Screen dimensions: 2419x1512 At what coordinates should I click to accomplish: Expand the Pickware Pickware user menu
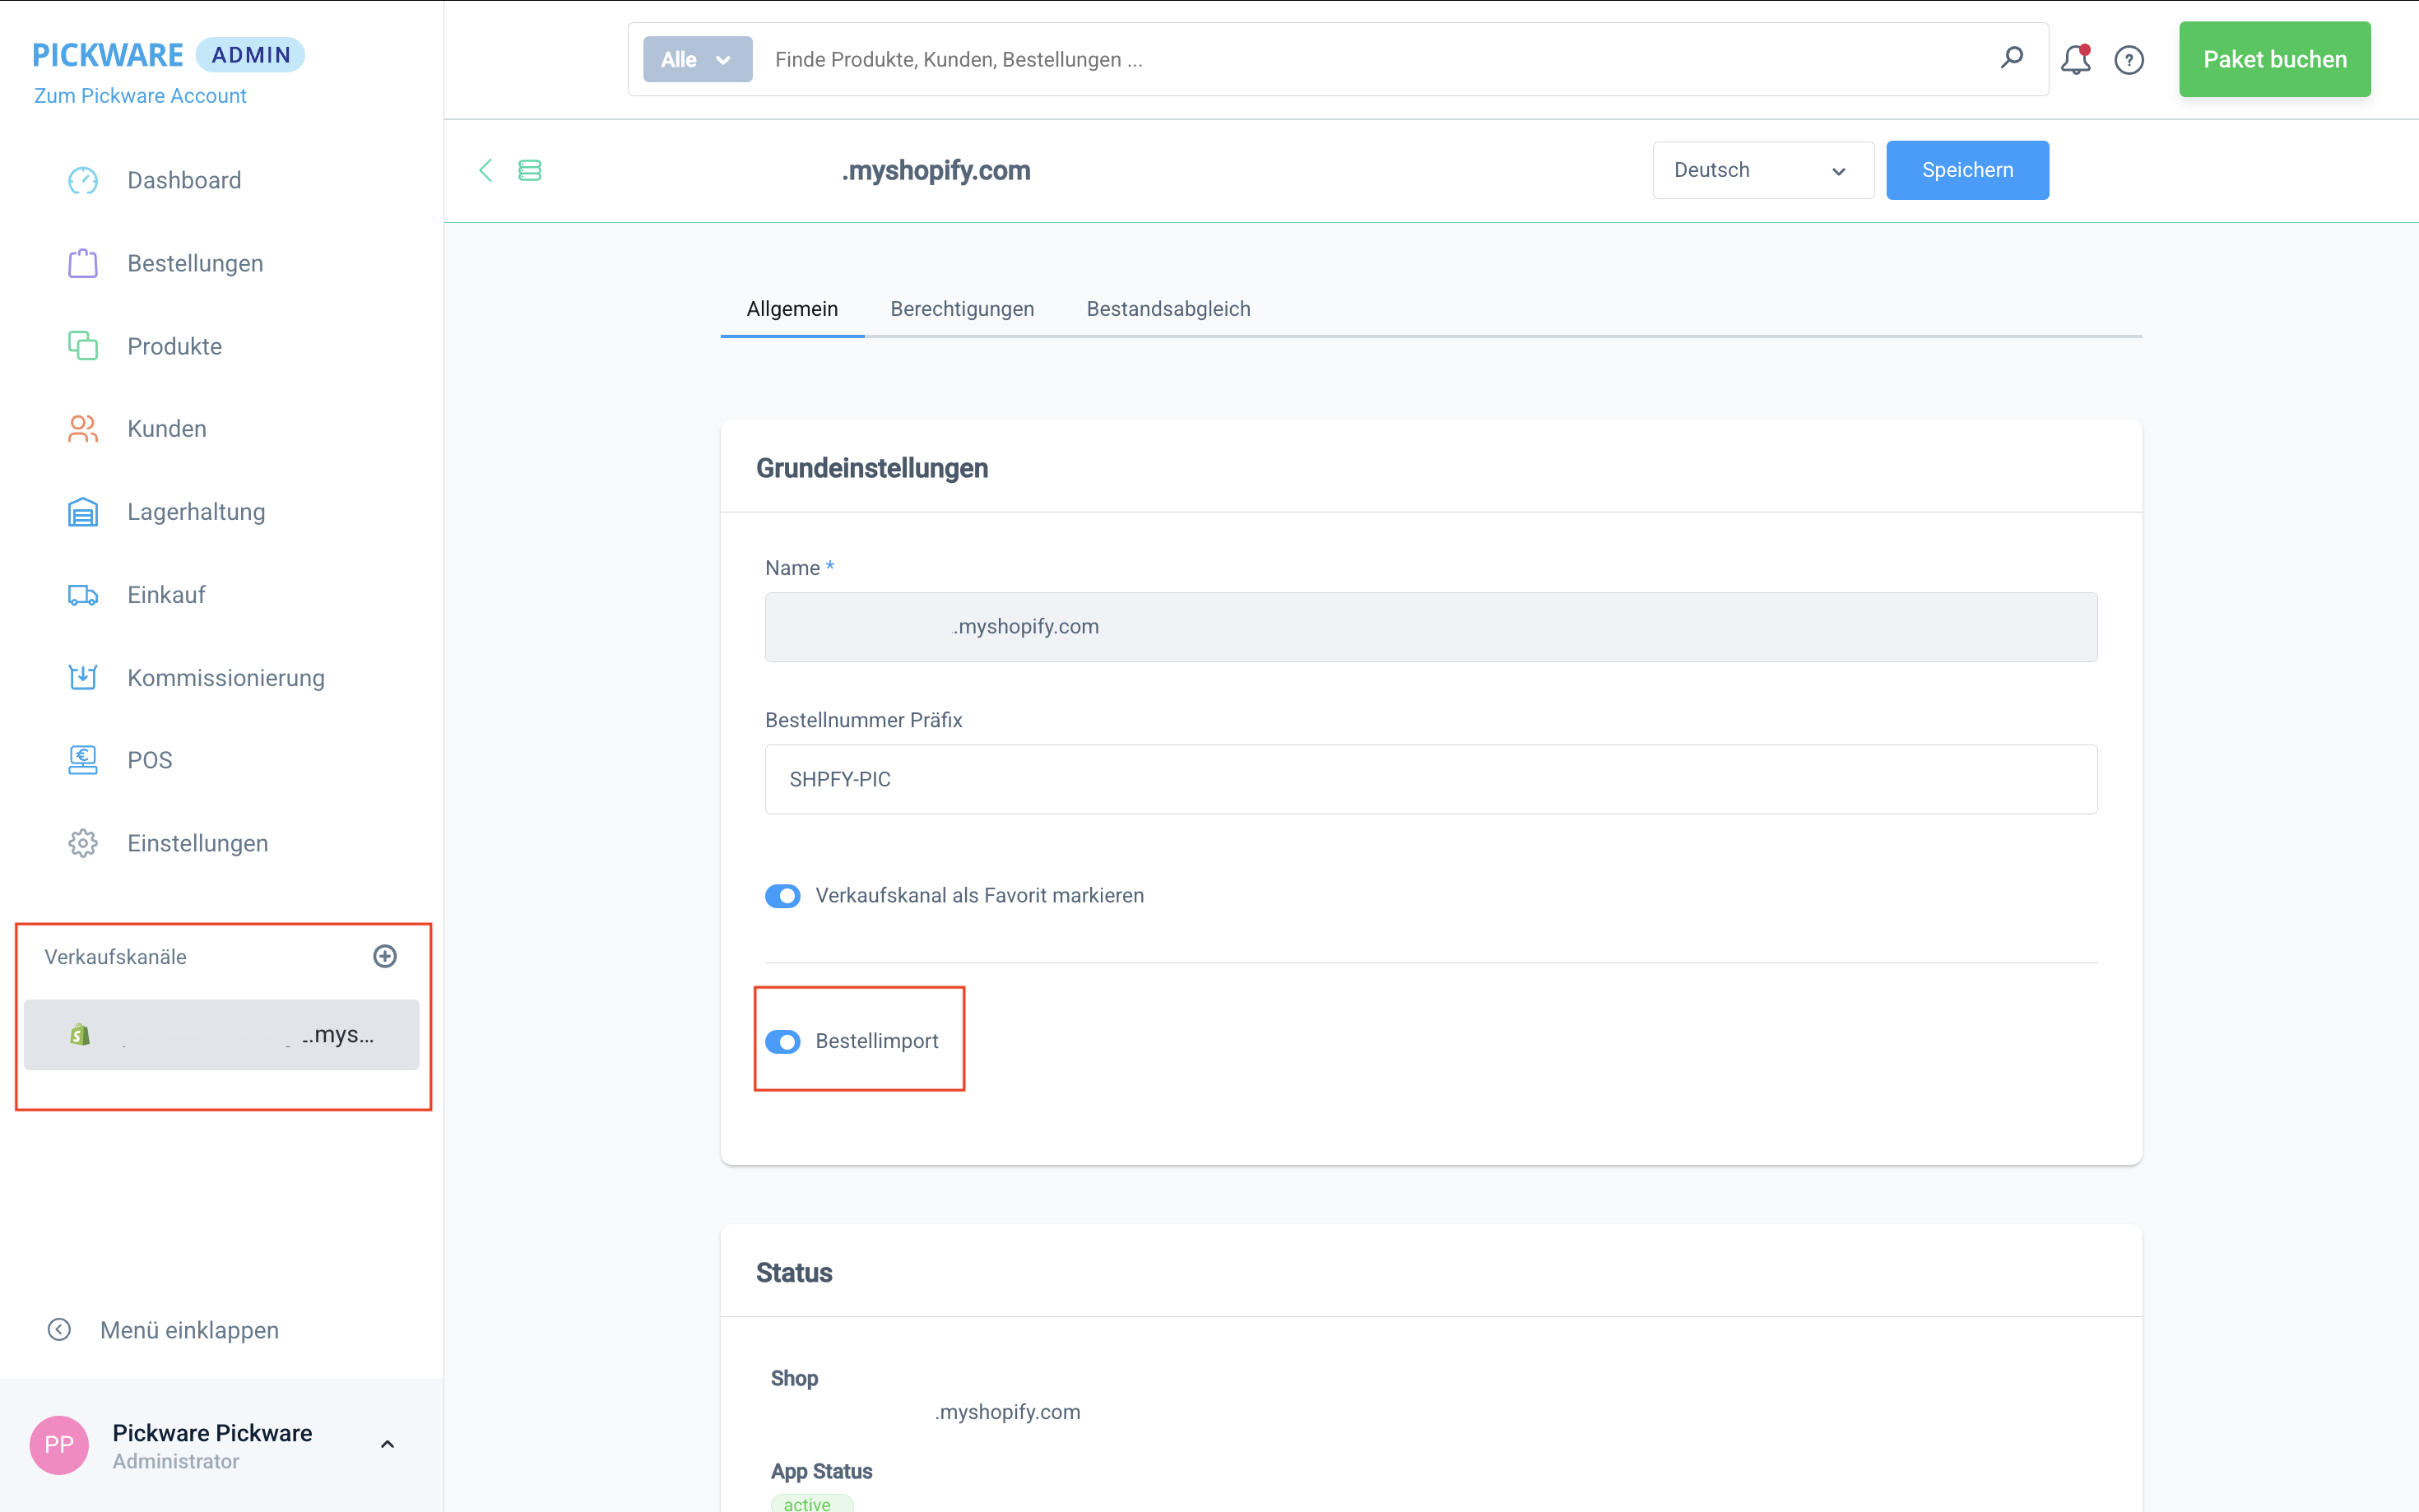pyautogui.click(x=387, y=1444)
